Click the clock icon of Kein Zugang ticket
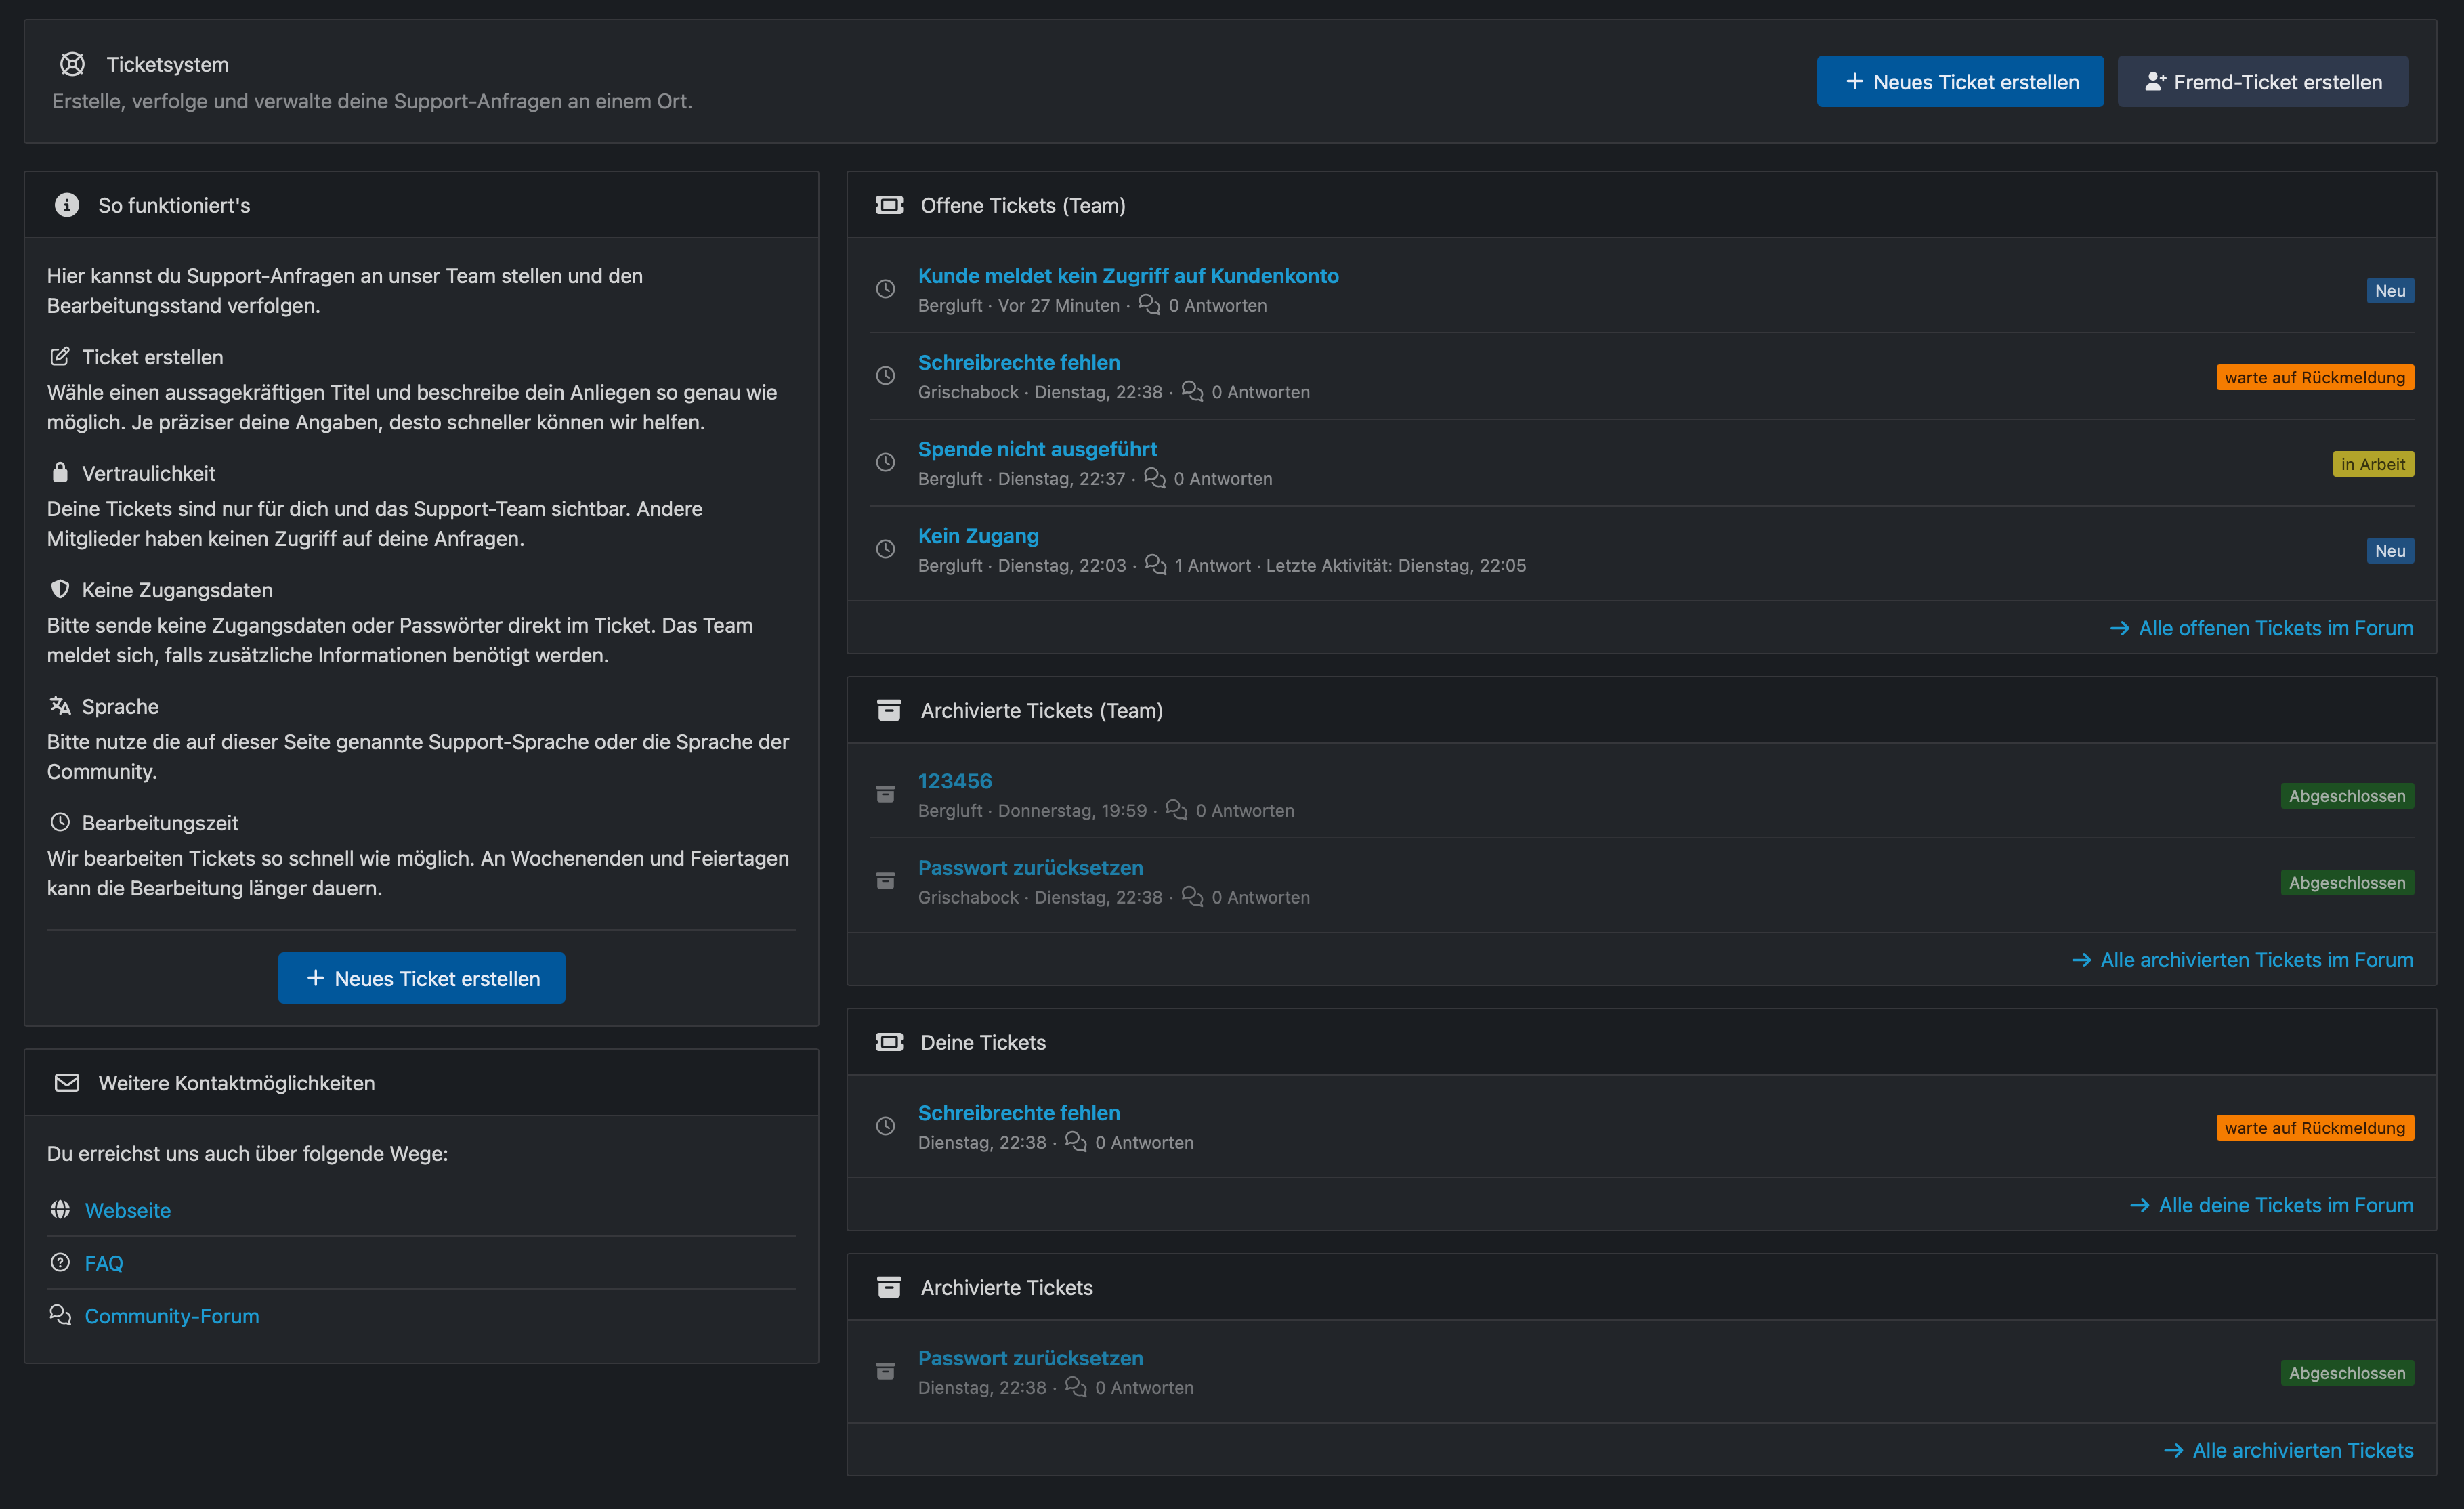The height and width of the screenshot is (1509, 2464). tap(885, 549)
